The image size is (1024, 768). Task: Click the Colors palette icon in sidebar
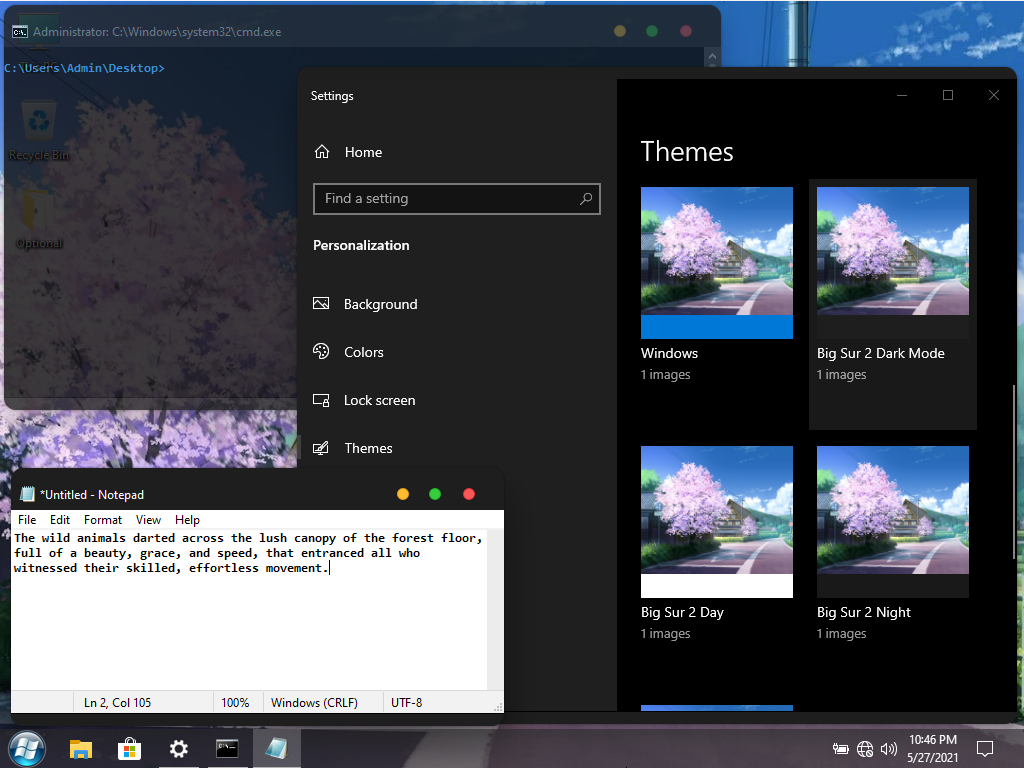click(x=321, y=351)
